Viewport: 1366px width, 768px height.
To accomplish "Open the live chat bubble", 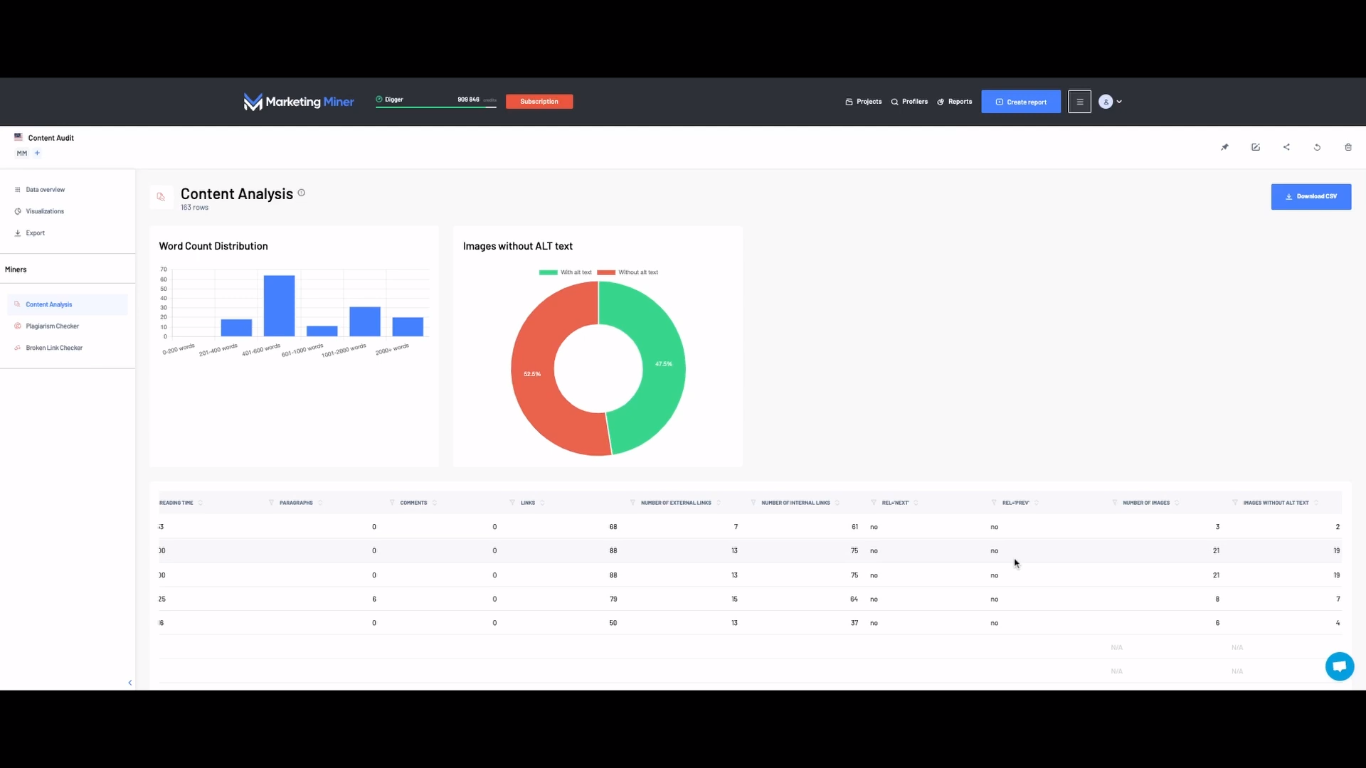I will click(x=1339, y=666).
